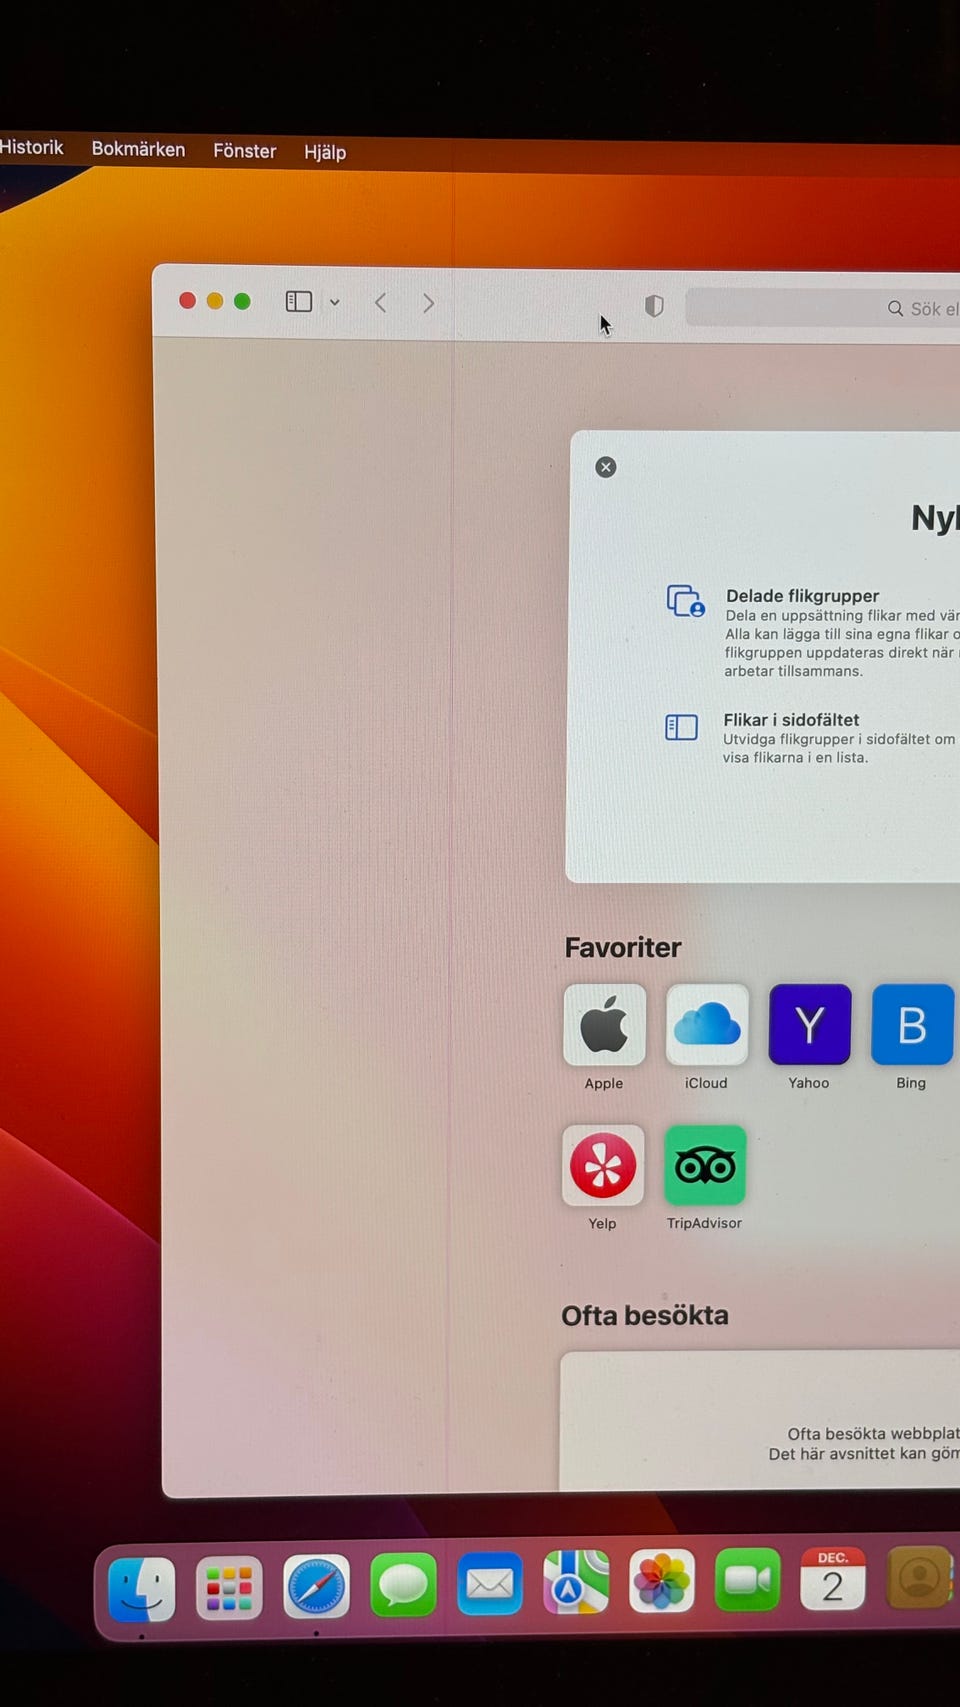Image resolution: width=960 pixels, height=1707 pixels.
Task: Open the privacy report shield icon
Action: [654, 306]
